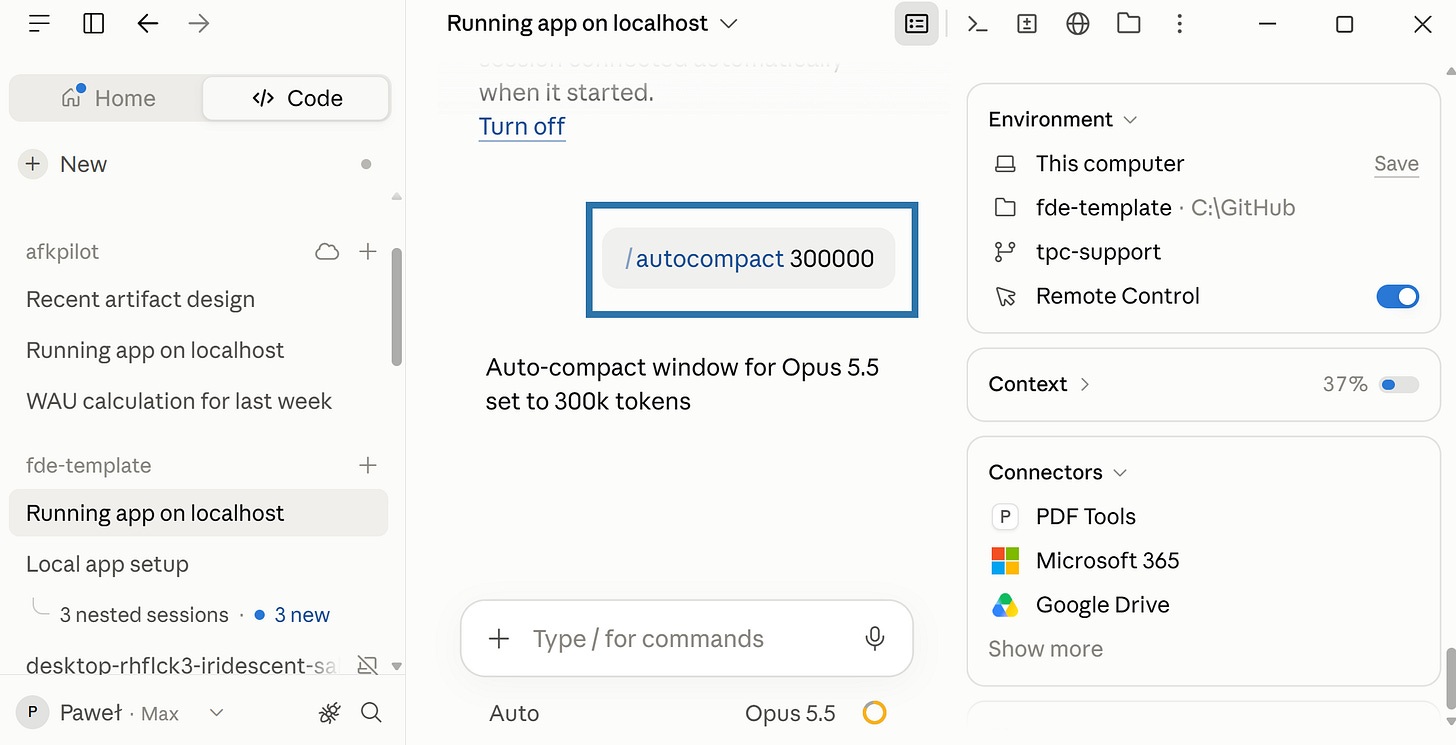Switch to the Home tab
The image size is (1456, 745).
pyautogui.click(x=108, y=98)
